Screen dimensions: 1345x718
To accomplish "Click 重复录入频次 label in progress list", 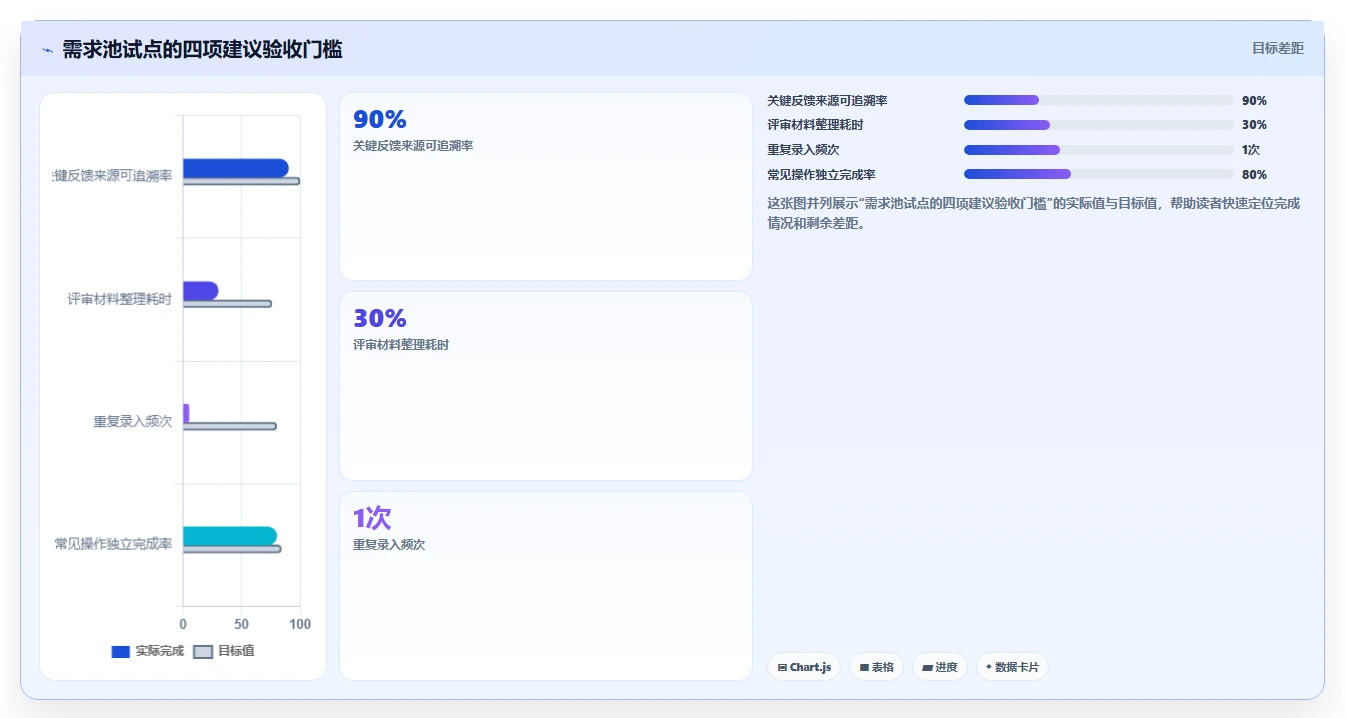I will point(803,150).
